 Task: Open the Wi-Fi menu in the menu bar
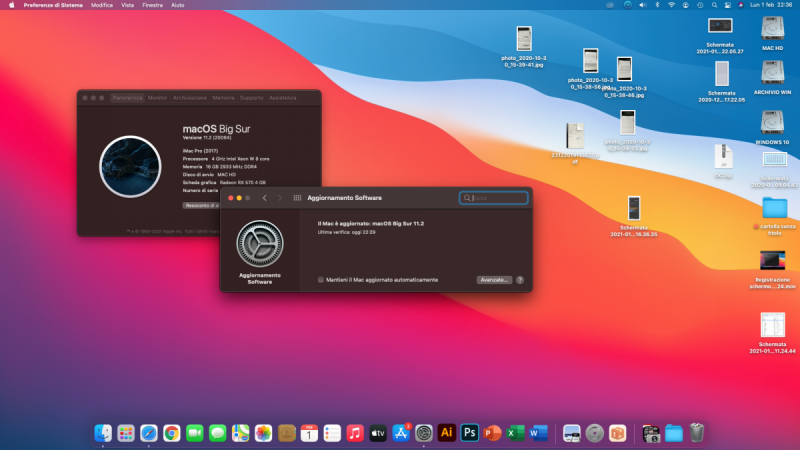[670, 5]
